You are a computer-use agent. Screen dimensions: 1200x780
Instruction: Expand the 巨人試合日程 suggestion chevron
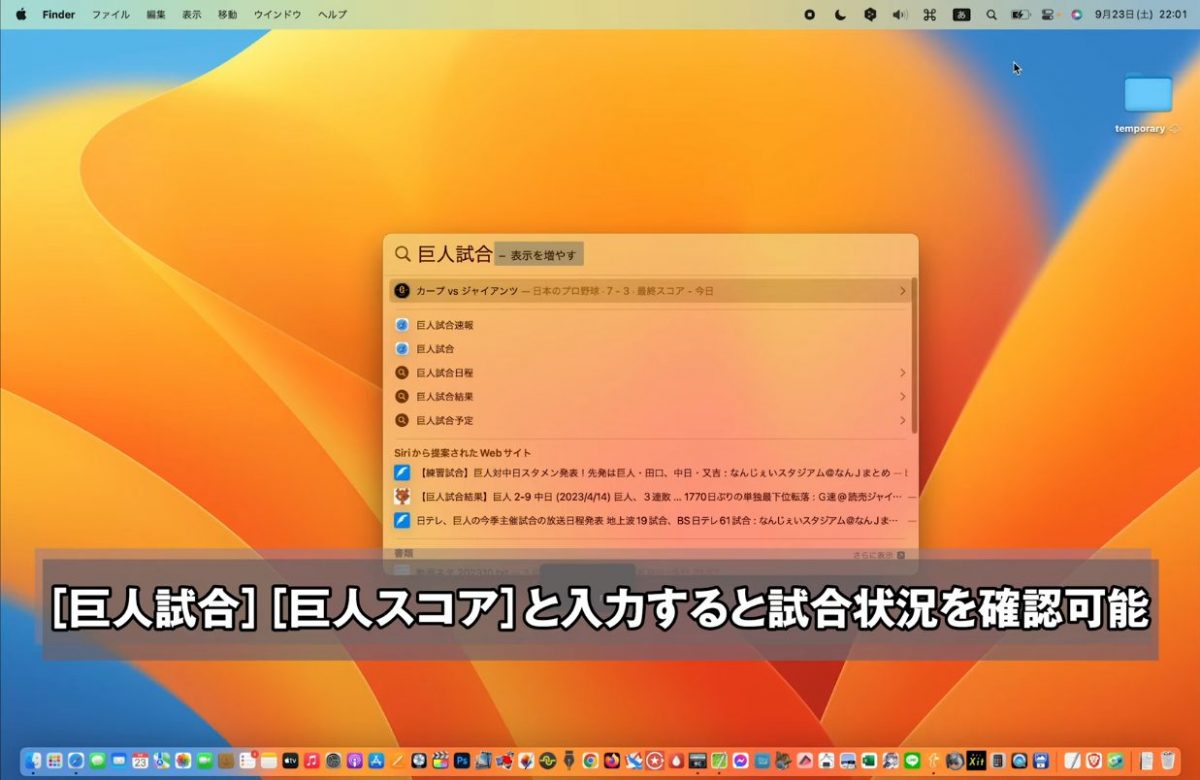point(902,373)
